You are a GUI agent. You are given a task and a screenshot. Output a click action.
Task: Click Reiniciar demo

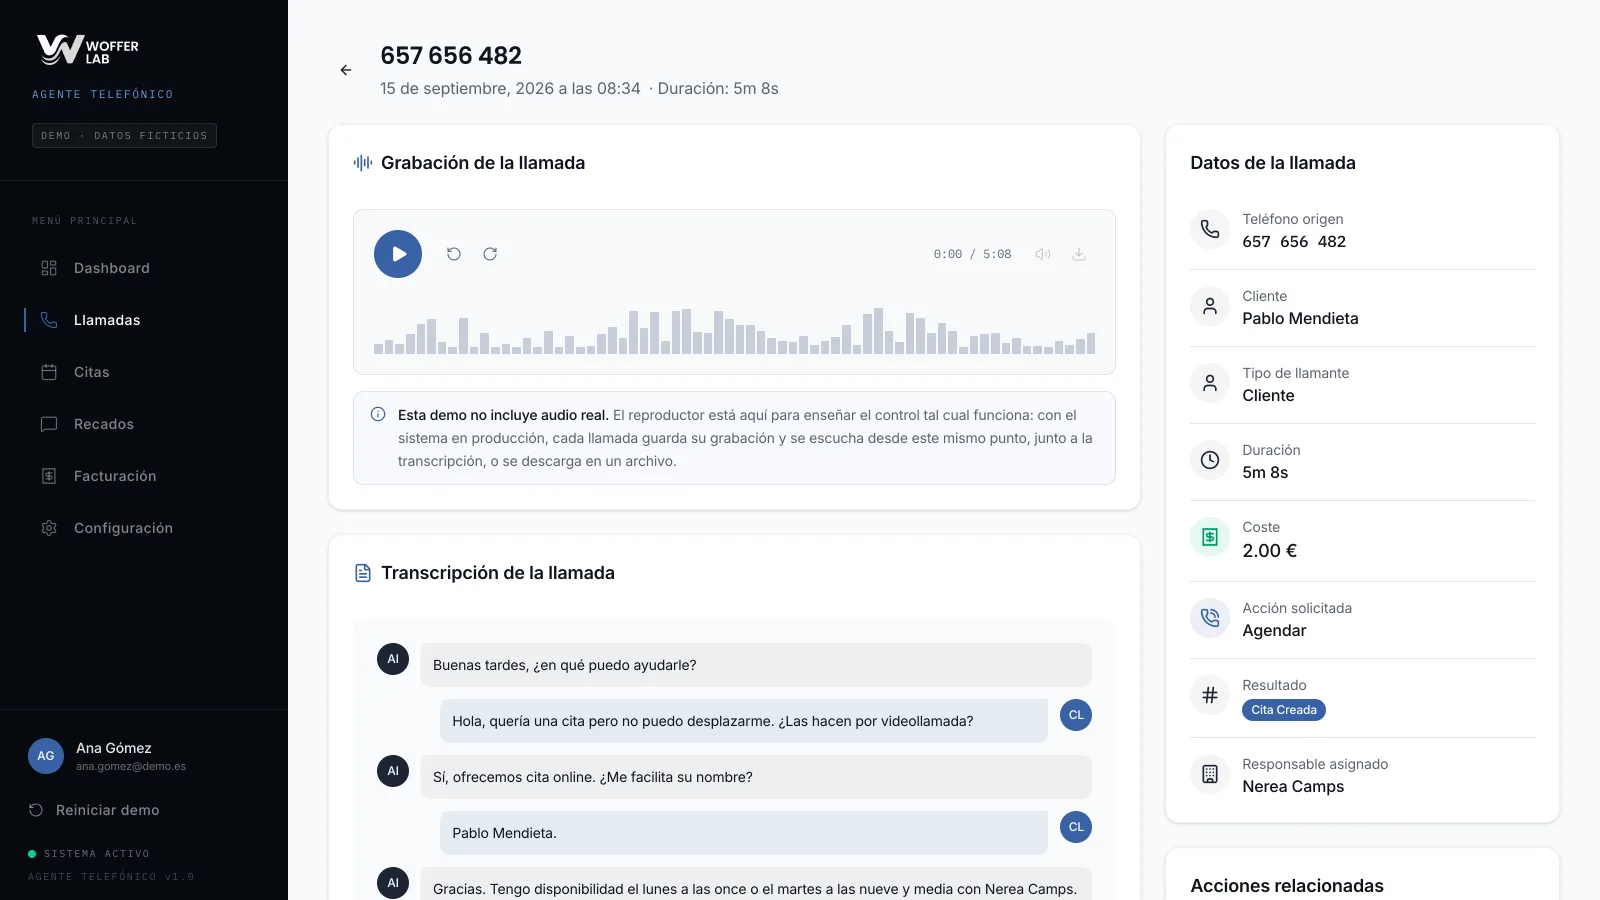[x=94, y=810]
